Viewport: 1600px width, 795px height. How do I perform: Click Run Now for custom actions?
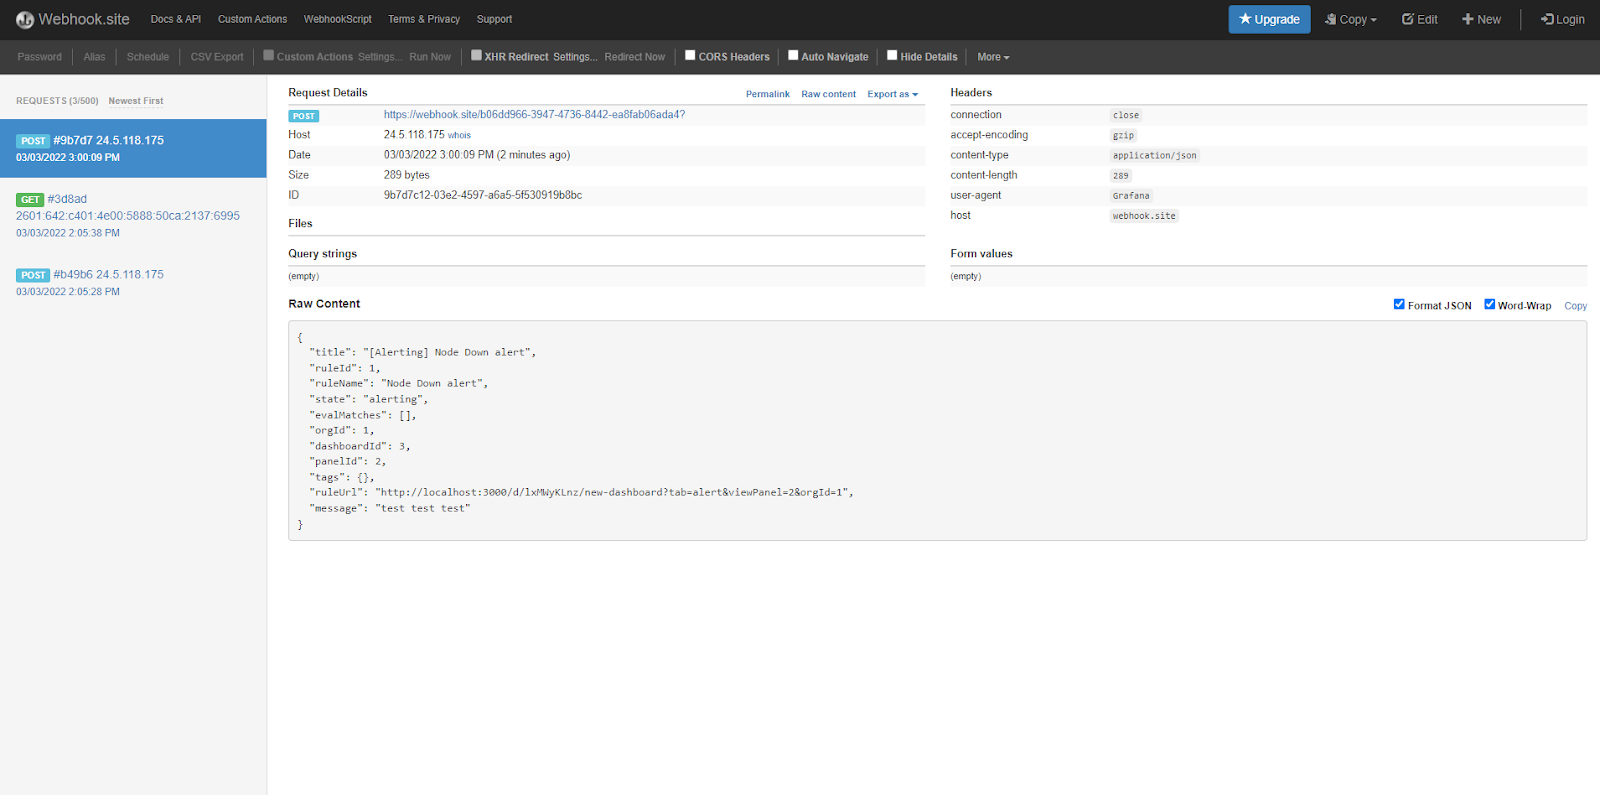(430, 57)
